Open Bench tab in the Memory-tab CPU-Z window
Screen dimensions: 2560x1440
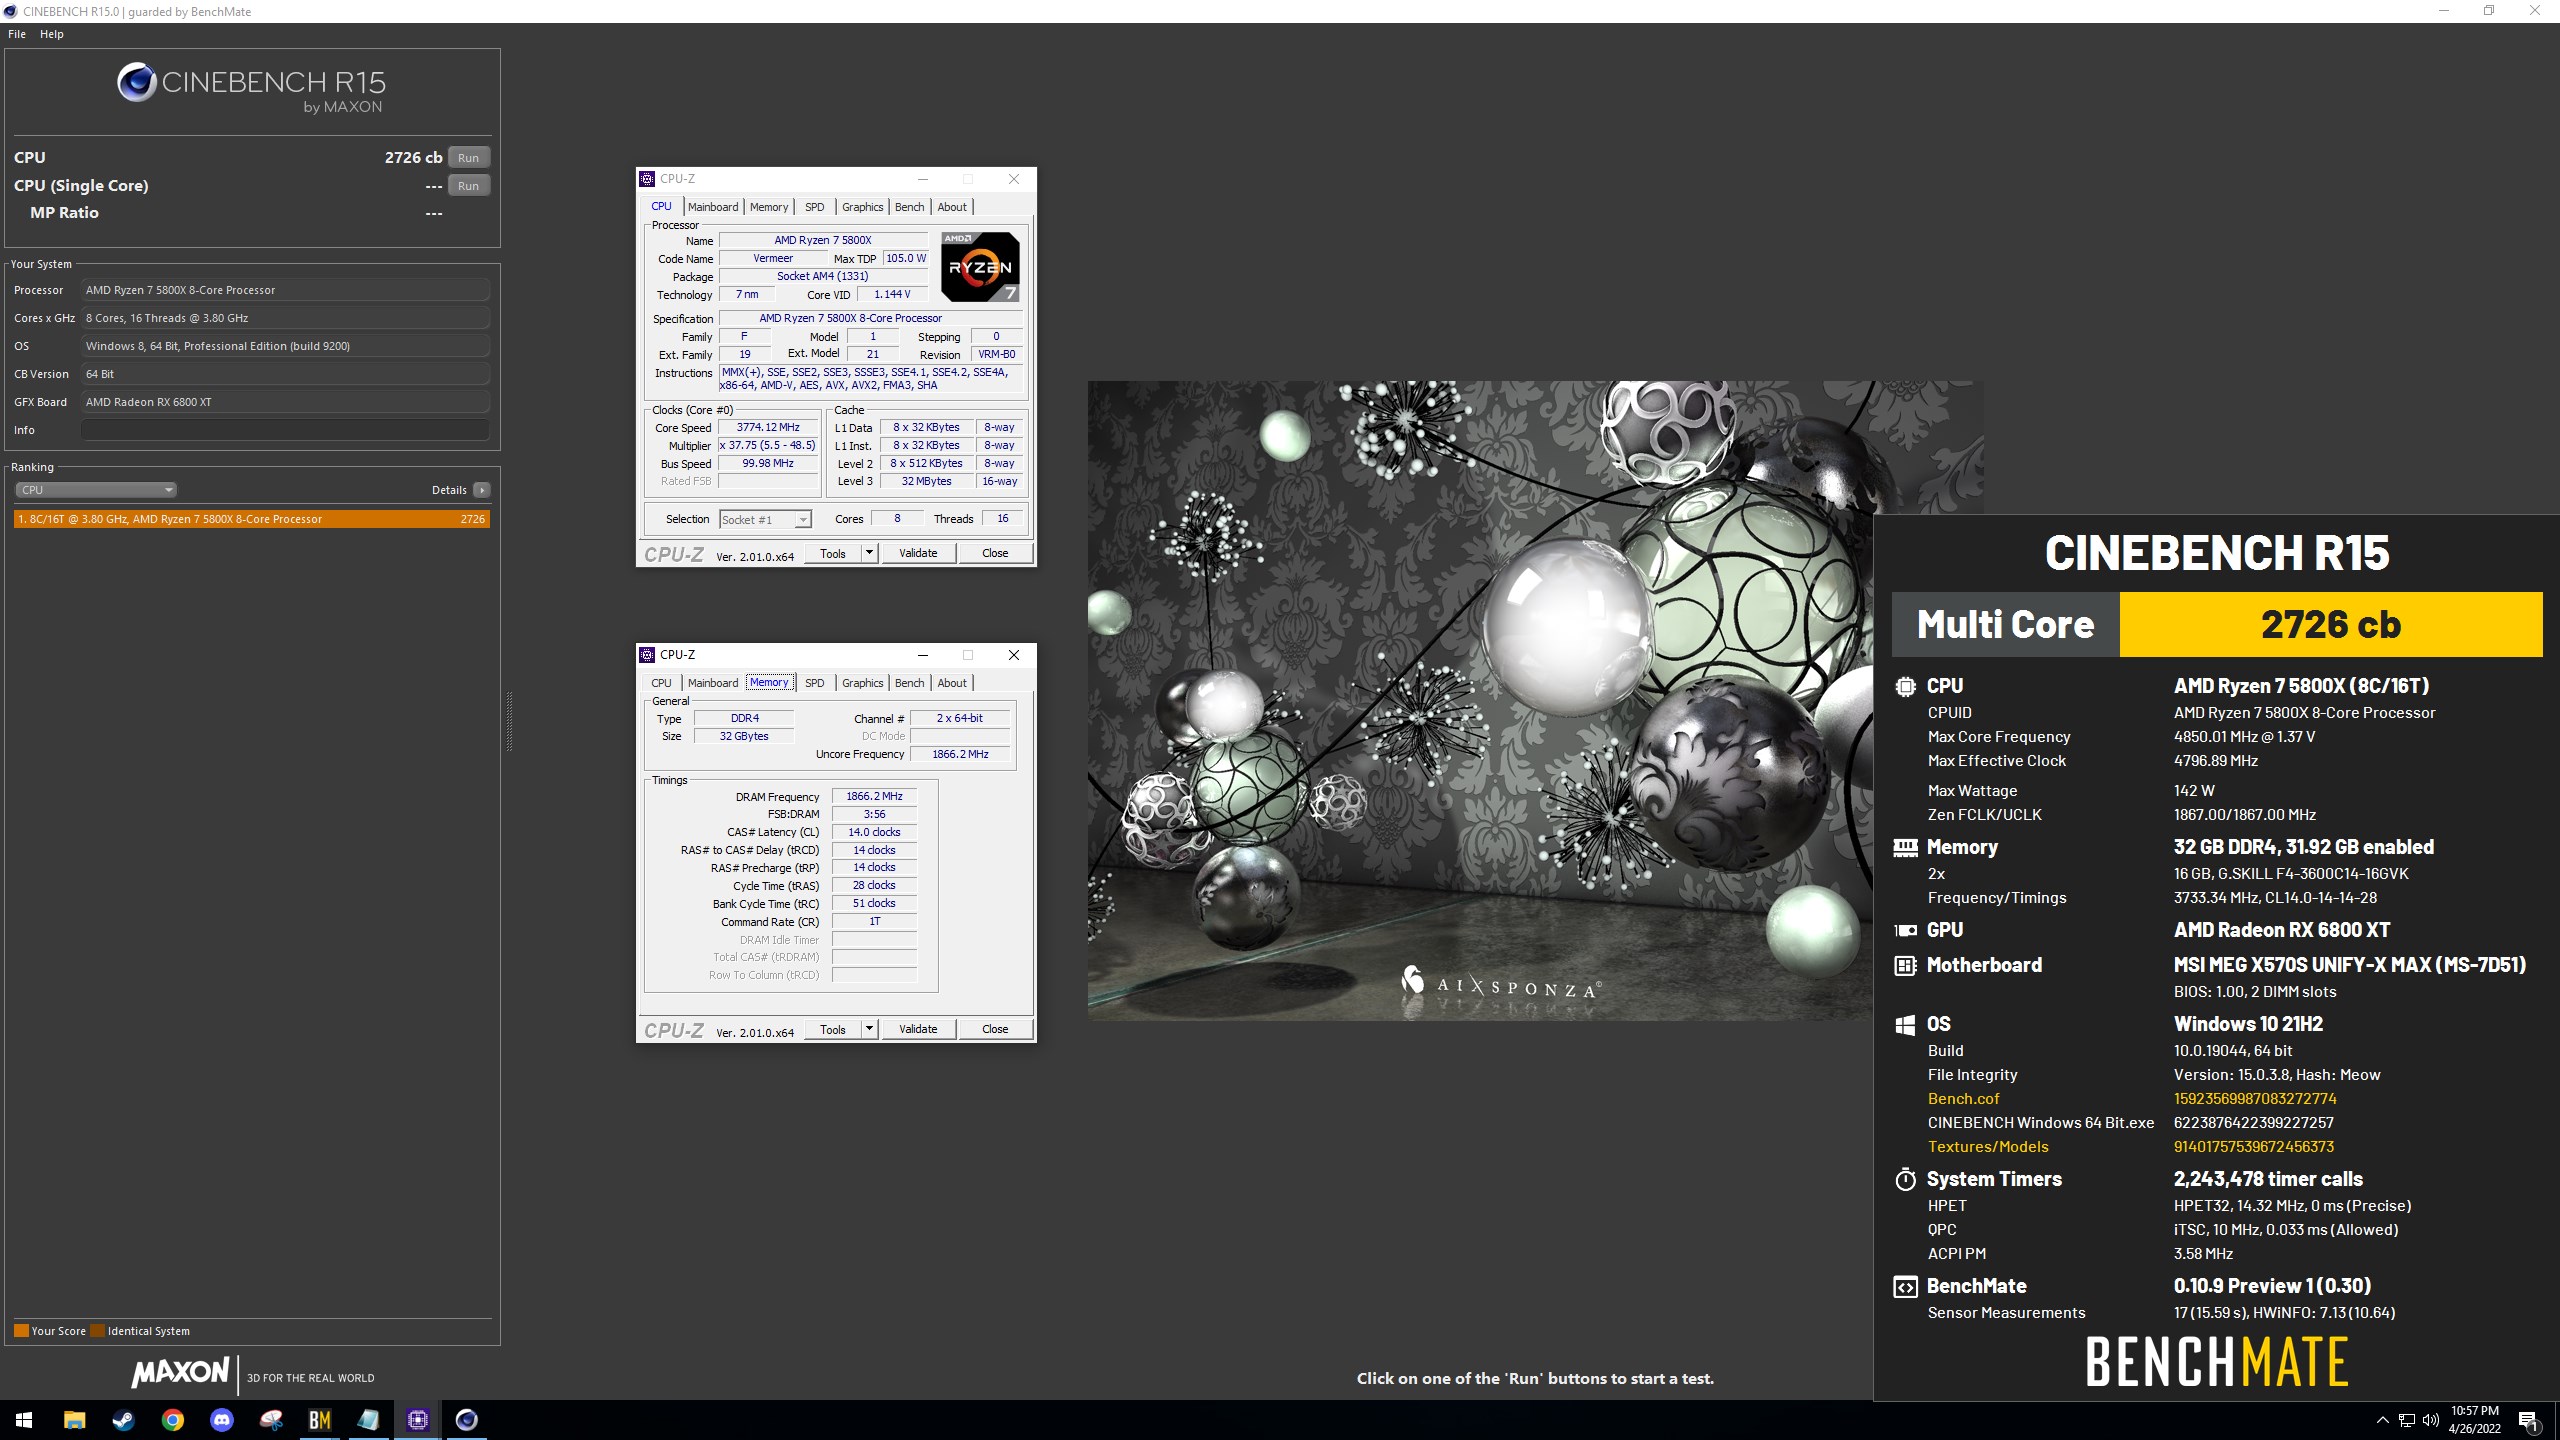pos(909,683)
